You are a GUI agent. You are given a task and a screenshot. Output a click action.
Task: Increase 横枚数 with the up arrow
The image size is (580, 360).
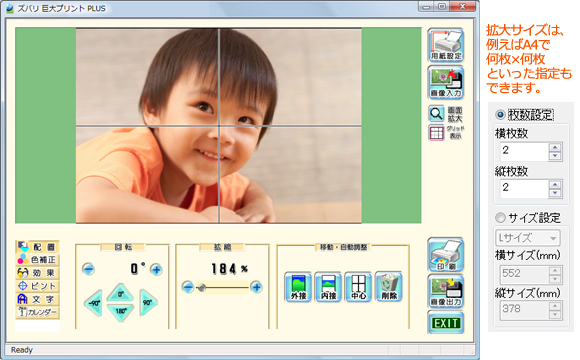[555, 147]
